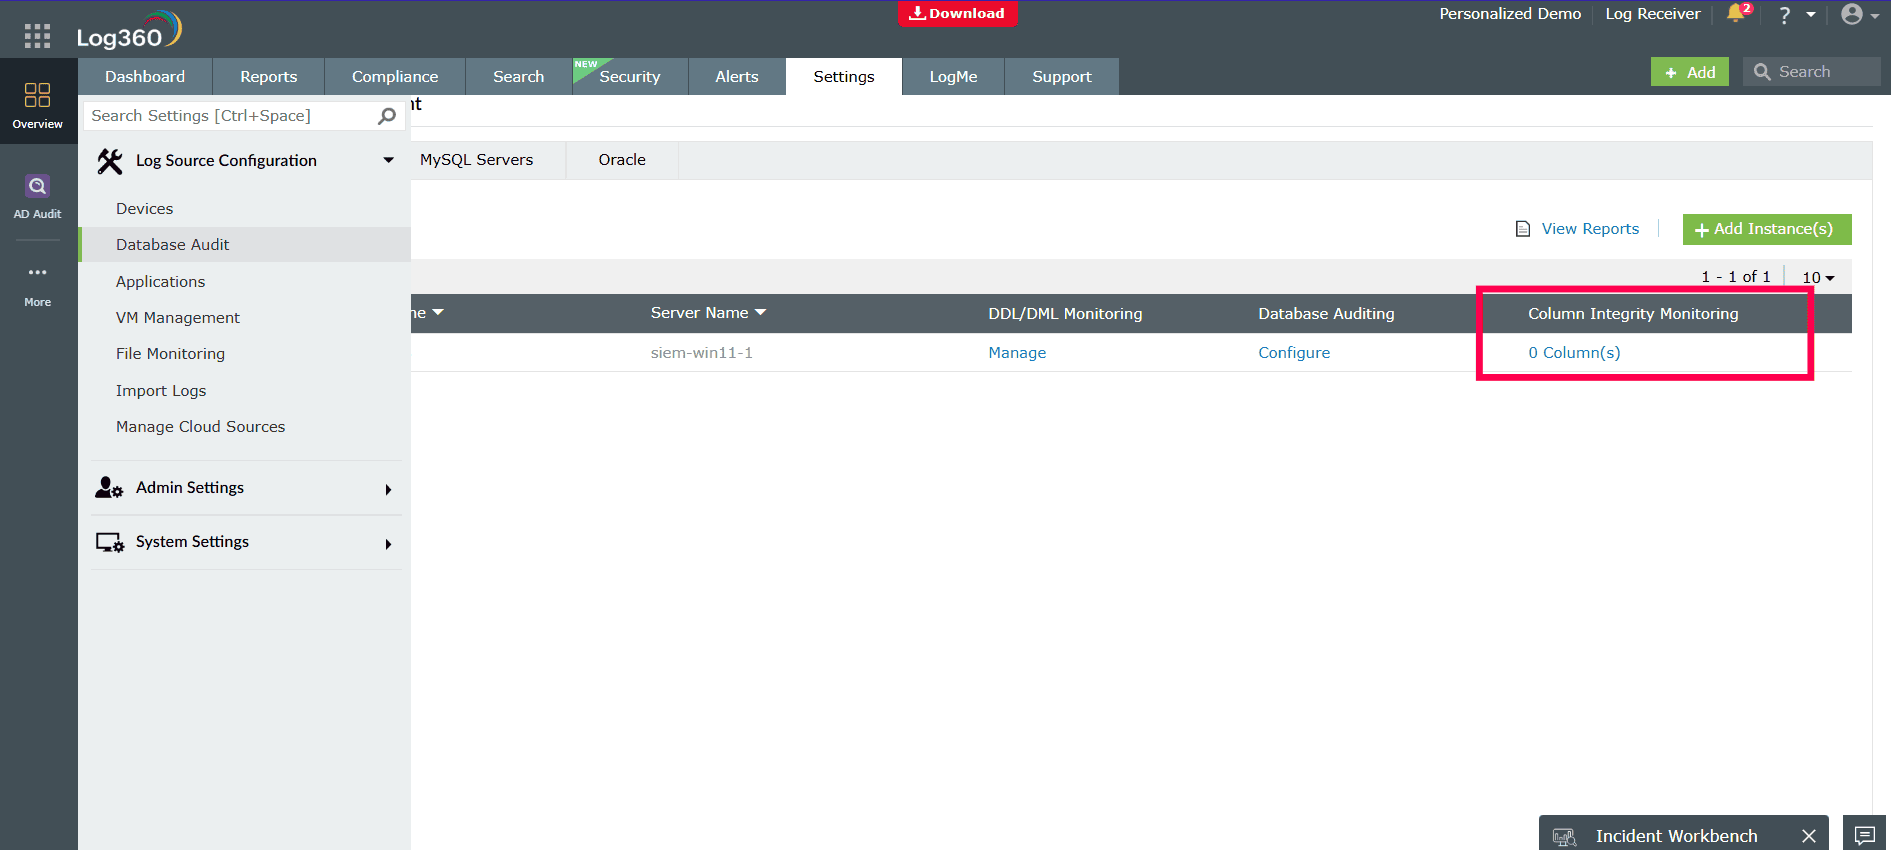Select the Settings tab

(x=844, y=77)
